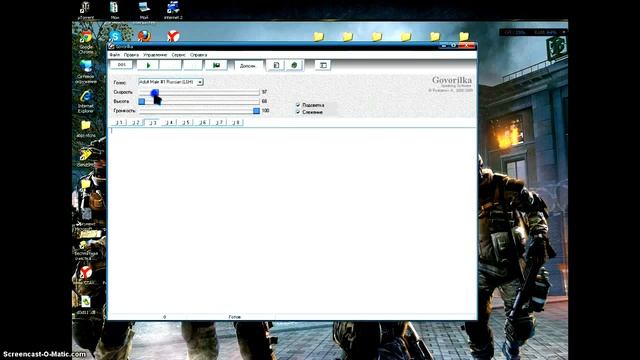Select text tab 3
The image size is (640, 360).
point(152,122)
